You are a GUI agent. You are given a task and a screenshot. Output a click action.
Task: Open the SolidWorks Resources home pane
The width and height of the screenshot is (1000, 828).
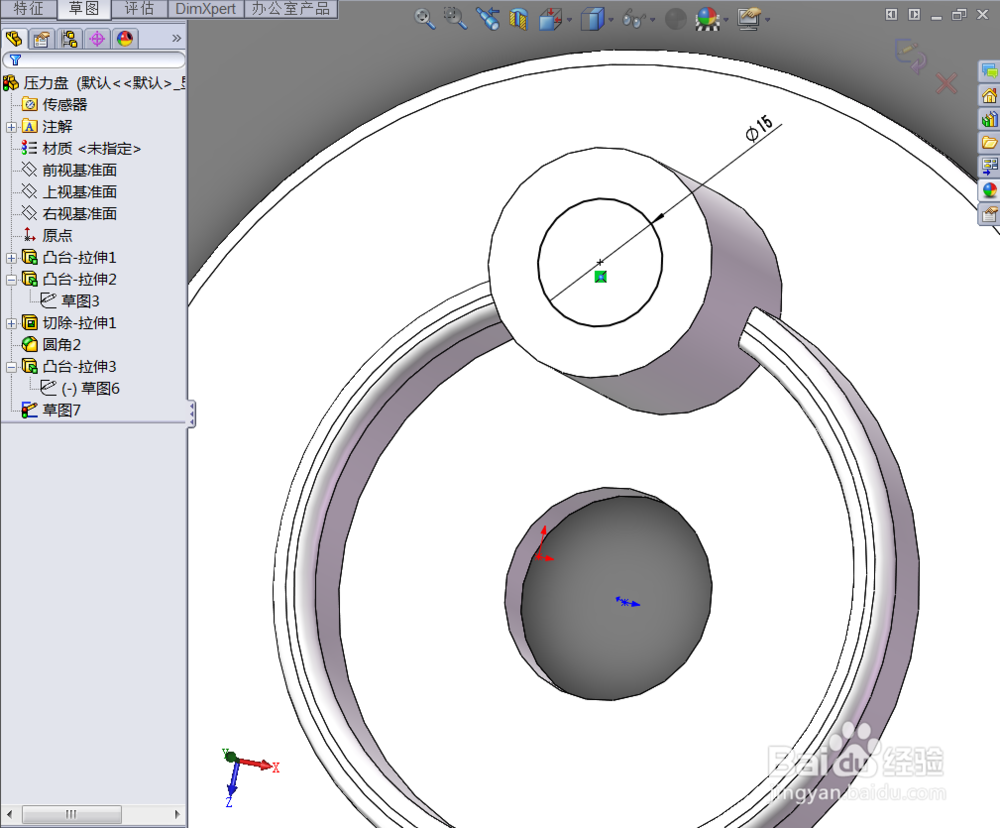point(989,95)
